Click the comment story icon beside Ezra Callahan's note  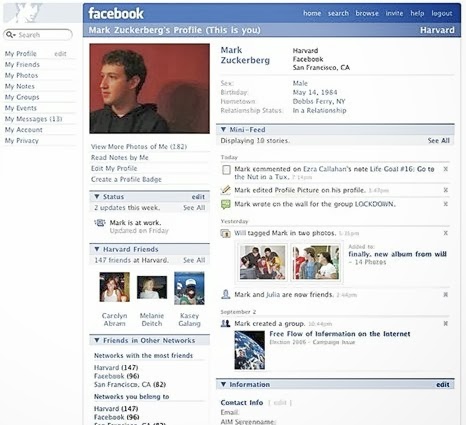click(x=226, y=170)
